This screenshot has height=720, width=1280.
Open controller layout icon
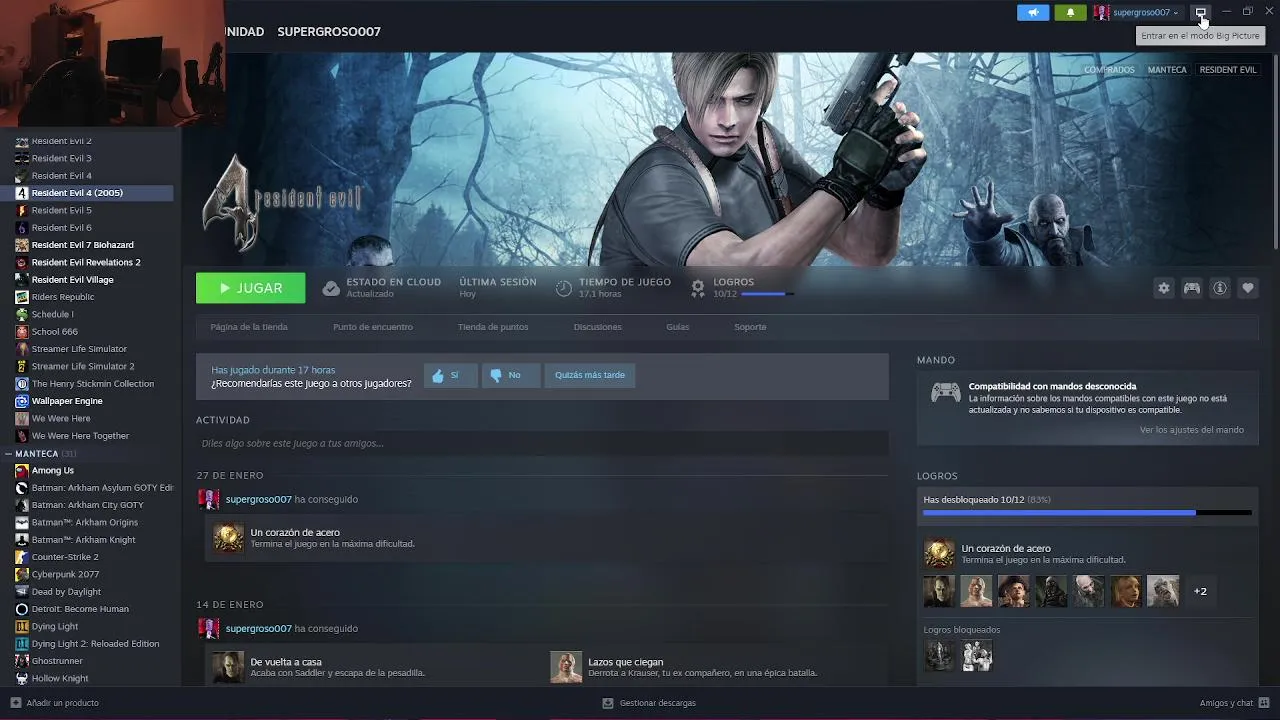click(1192, 288)
